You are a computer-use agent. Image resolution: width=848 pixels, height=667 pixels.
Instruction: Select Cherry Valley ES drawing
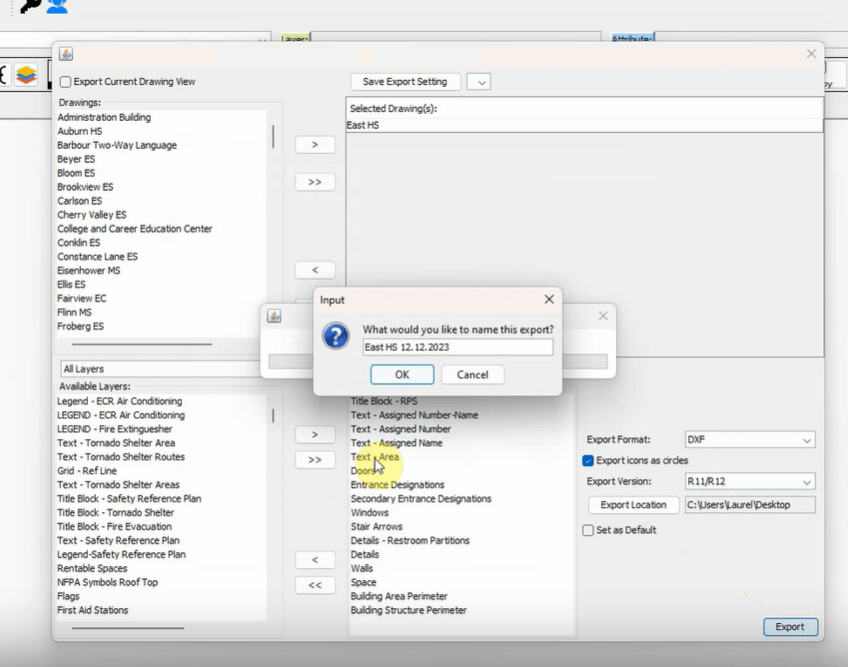91,215
